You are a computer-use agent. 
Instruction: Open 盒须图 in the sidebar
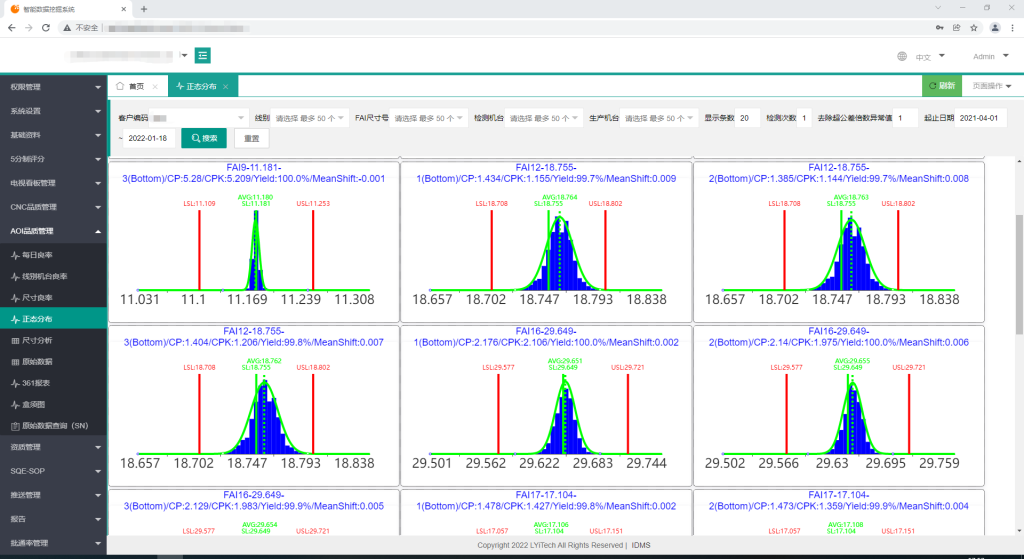click(x=38, y=403)
